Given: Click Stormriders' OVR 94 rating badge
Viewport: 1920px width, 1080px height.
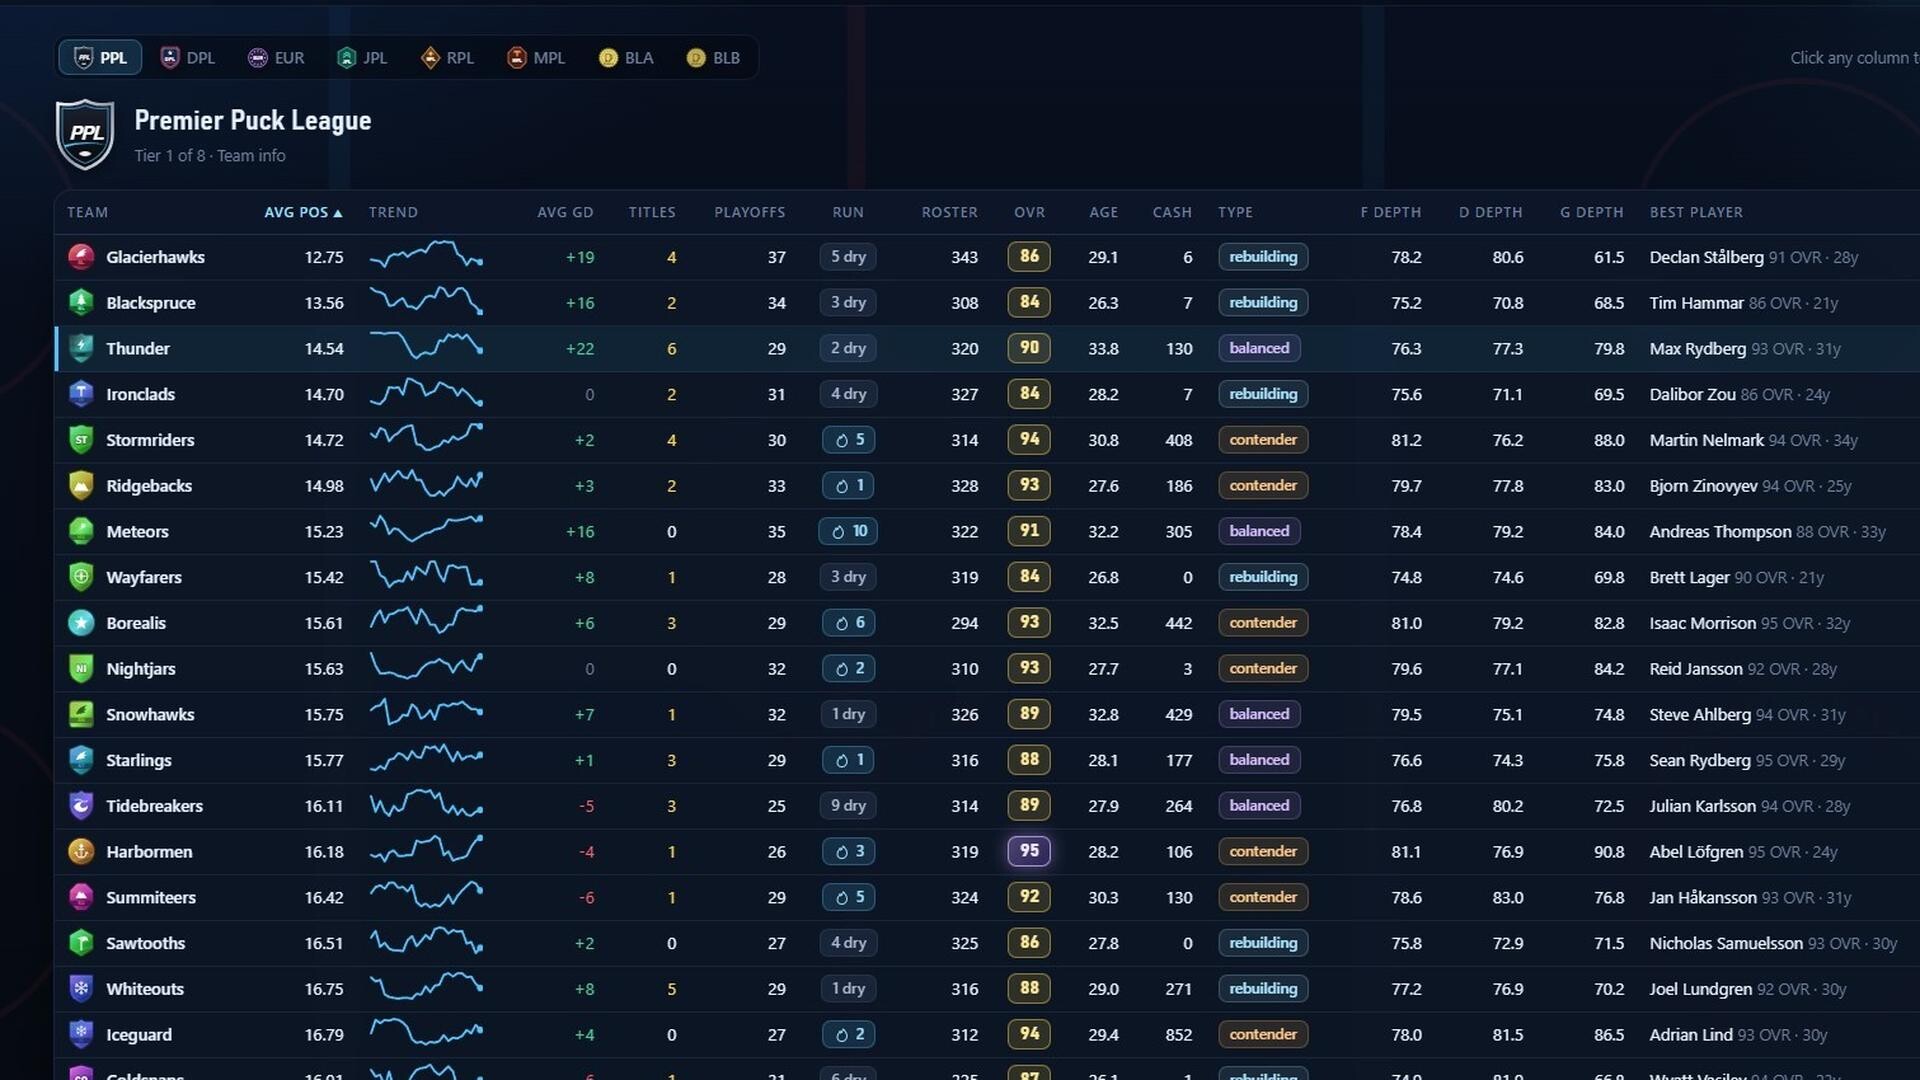Looking at the screenshot, I should click(1029, 440).
